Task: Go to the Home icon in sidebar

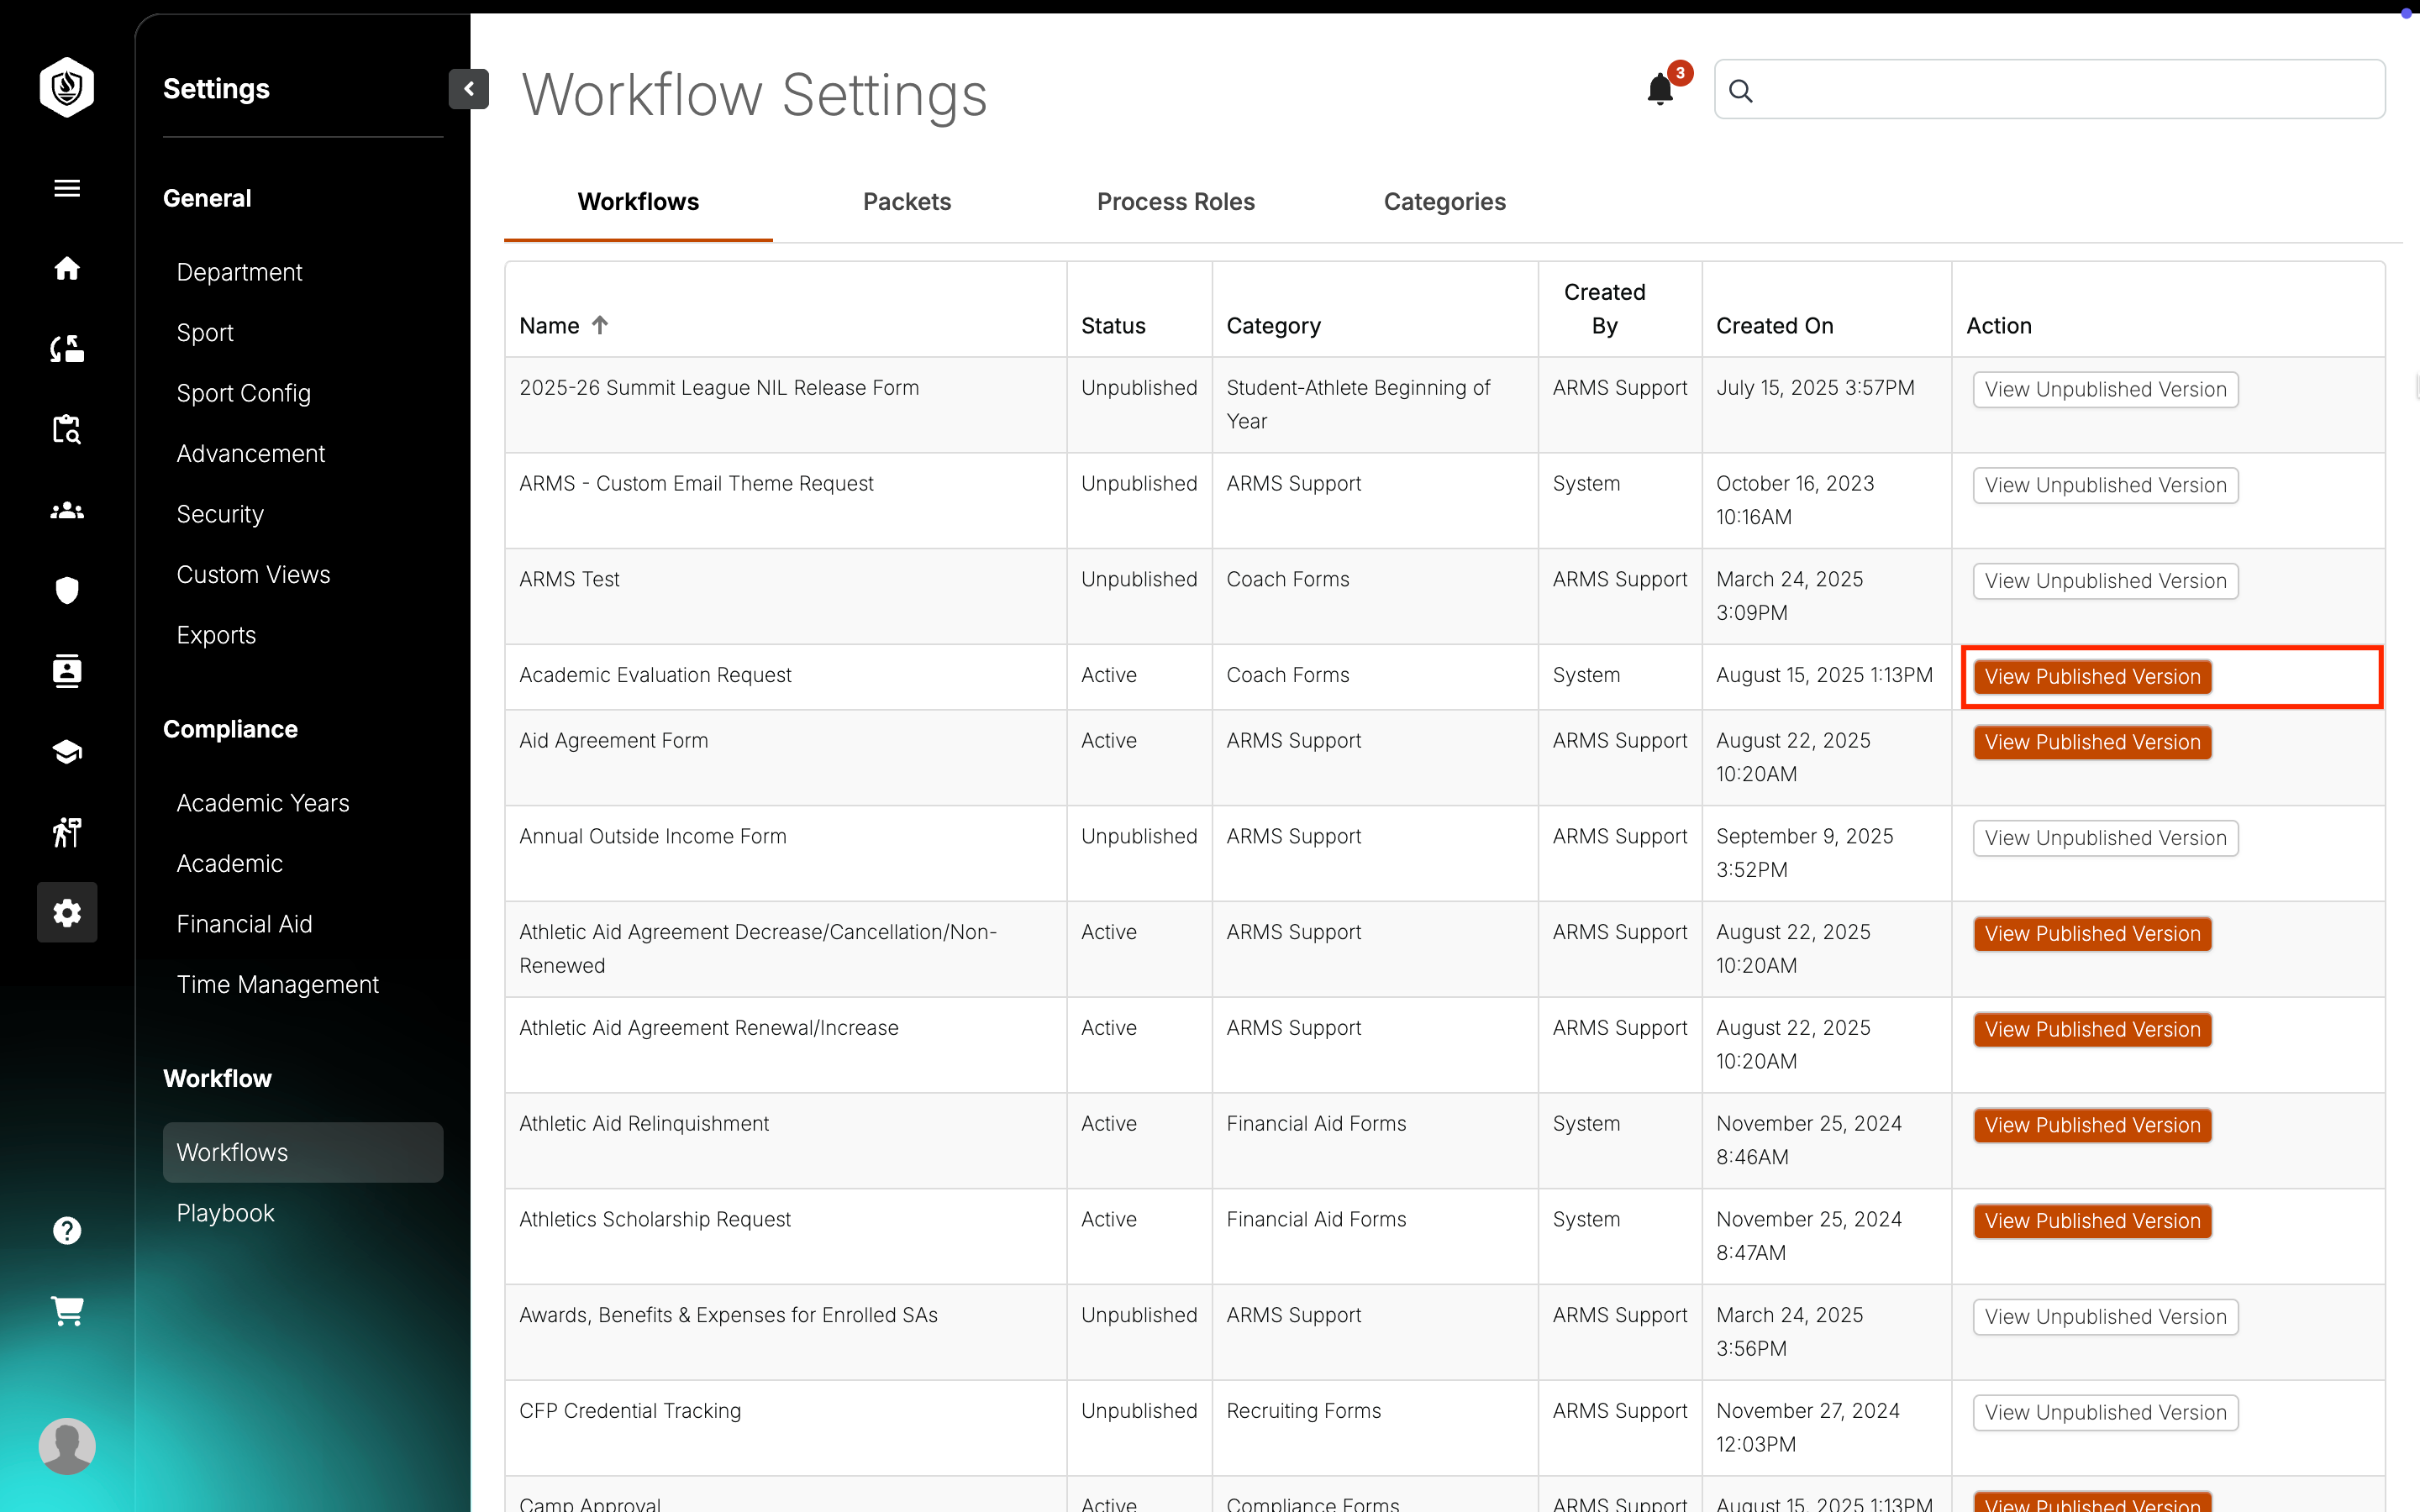Action: coord(67,268)
